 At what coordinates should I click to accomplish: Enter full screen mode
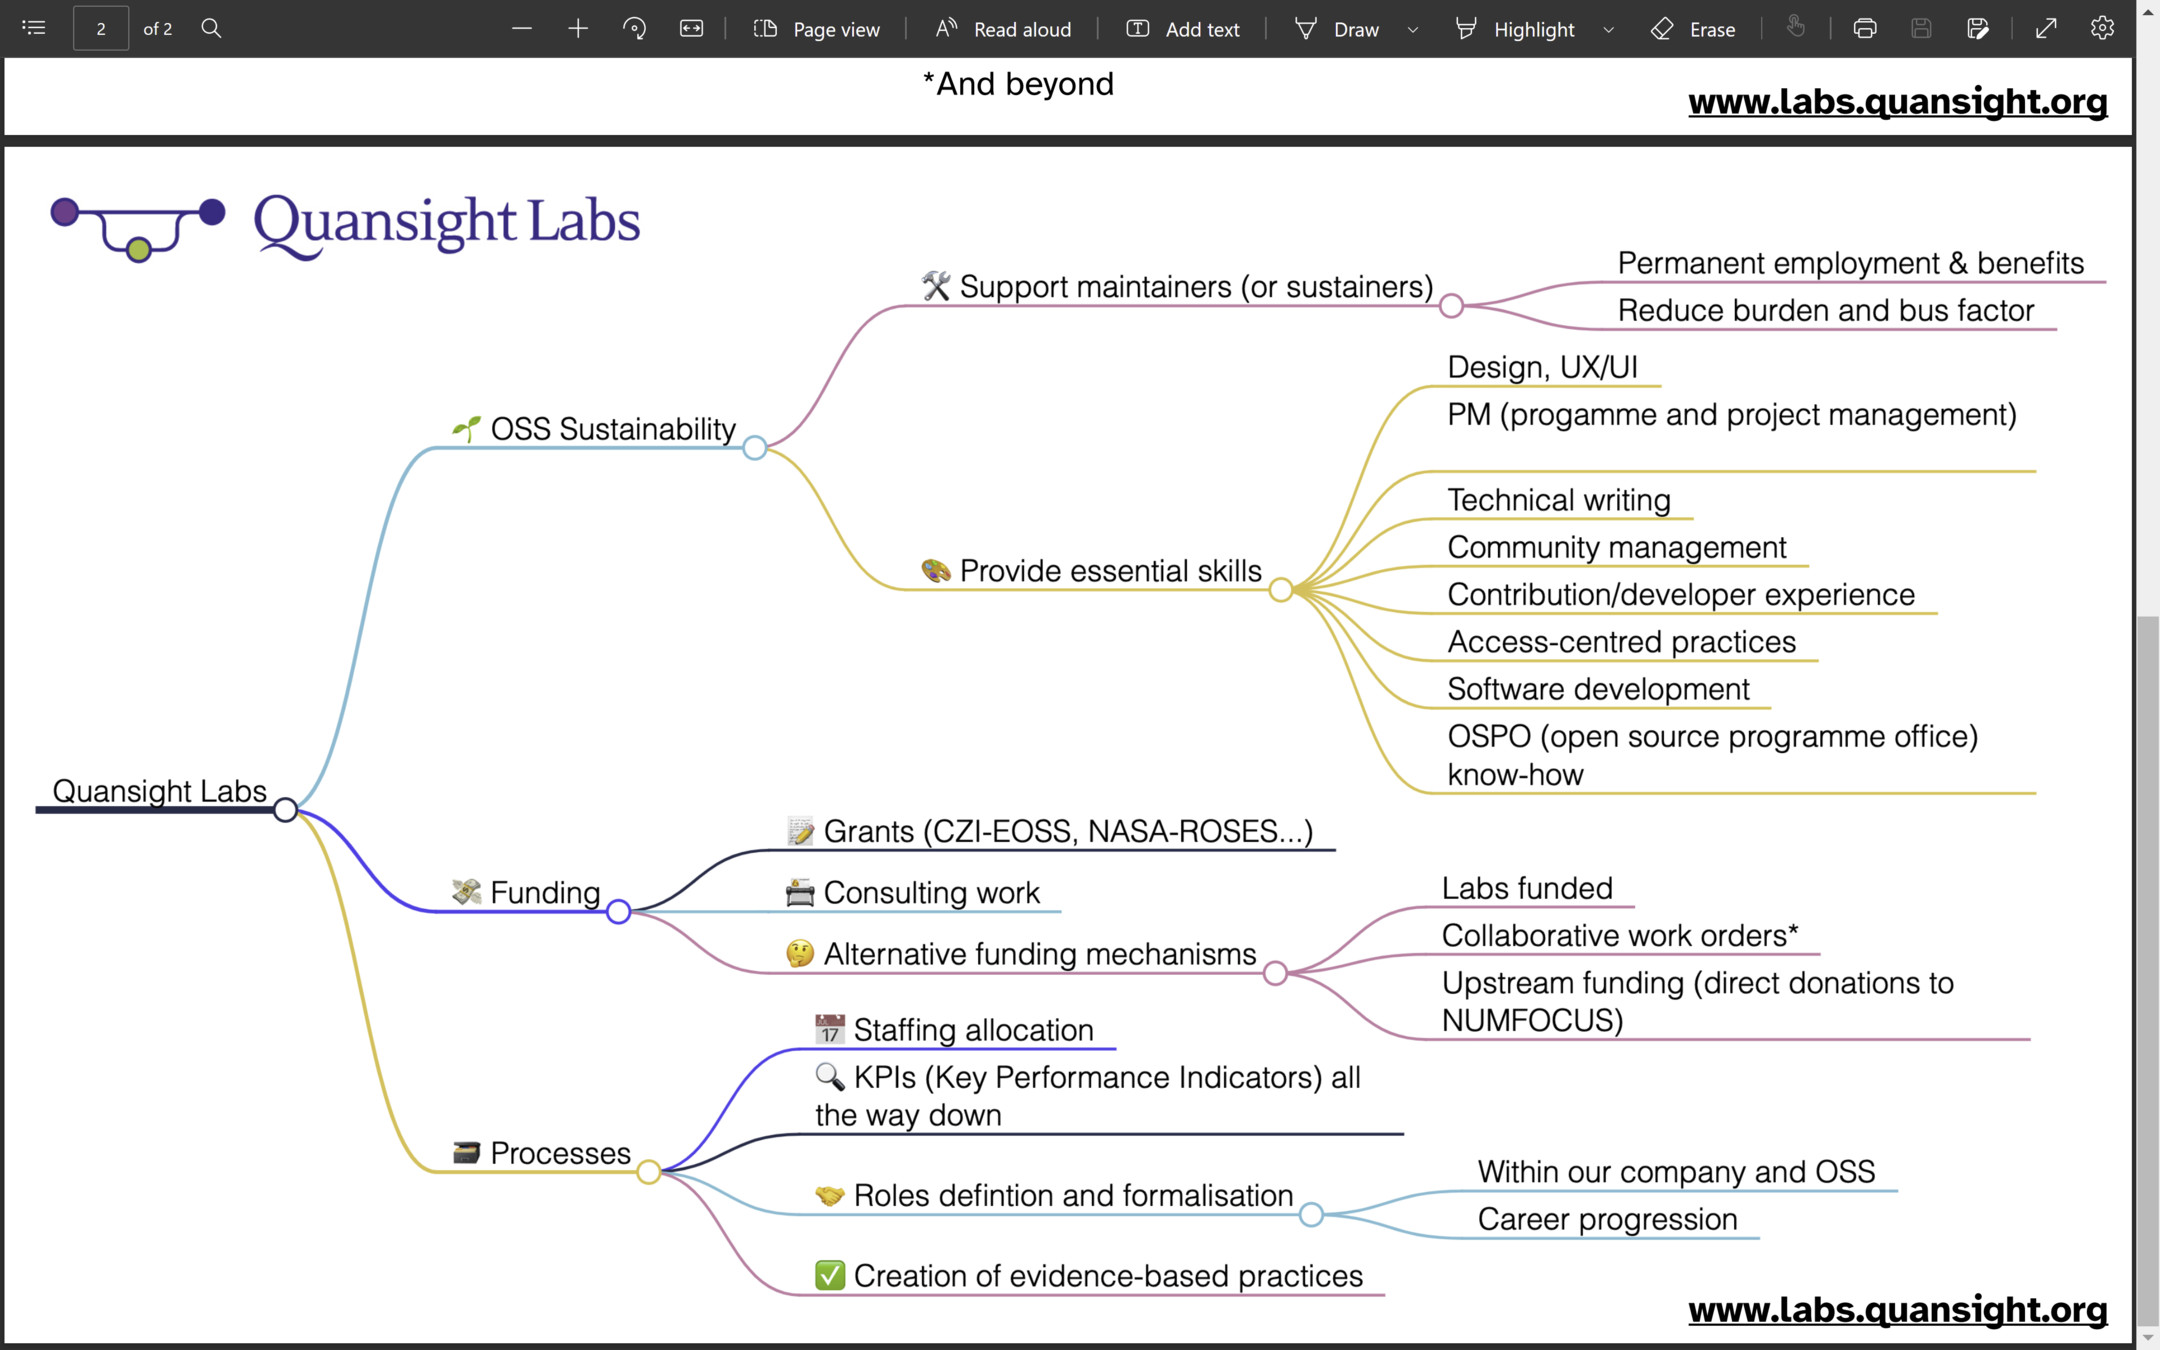2046,28
